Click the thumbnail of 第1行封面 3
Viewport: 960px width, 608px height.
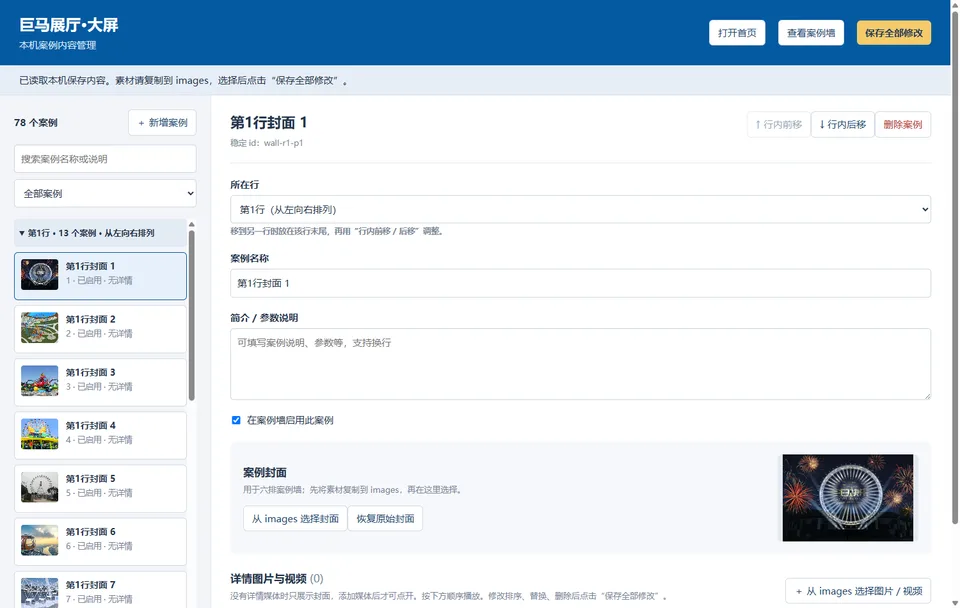pyautogui.click(x=39, y=381)
